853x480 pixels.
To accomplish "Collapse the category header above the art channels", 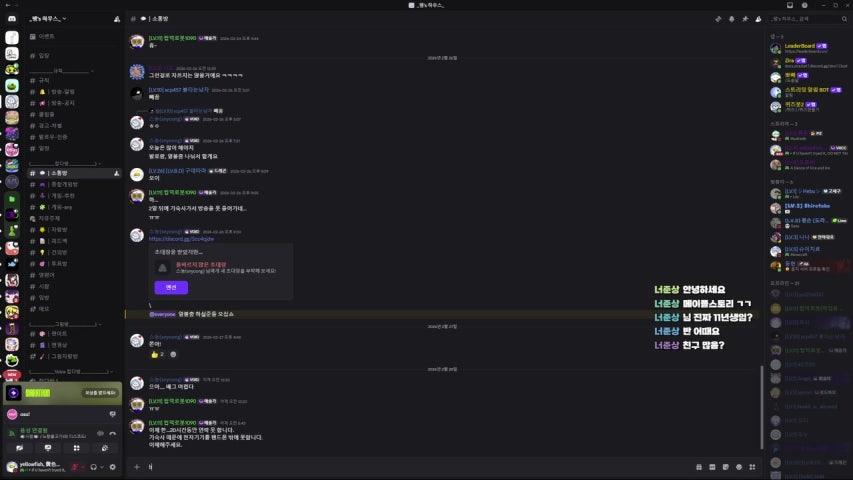I will point(64,324).
